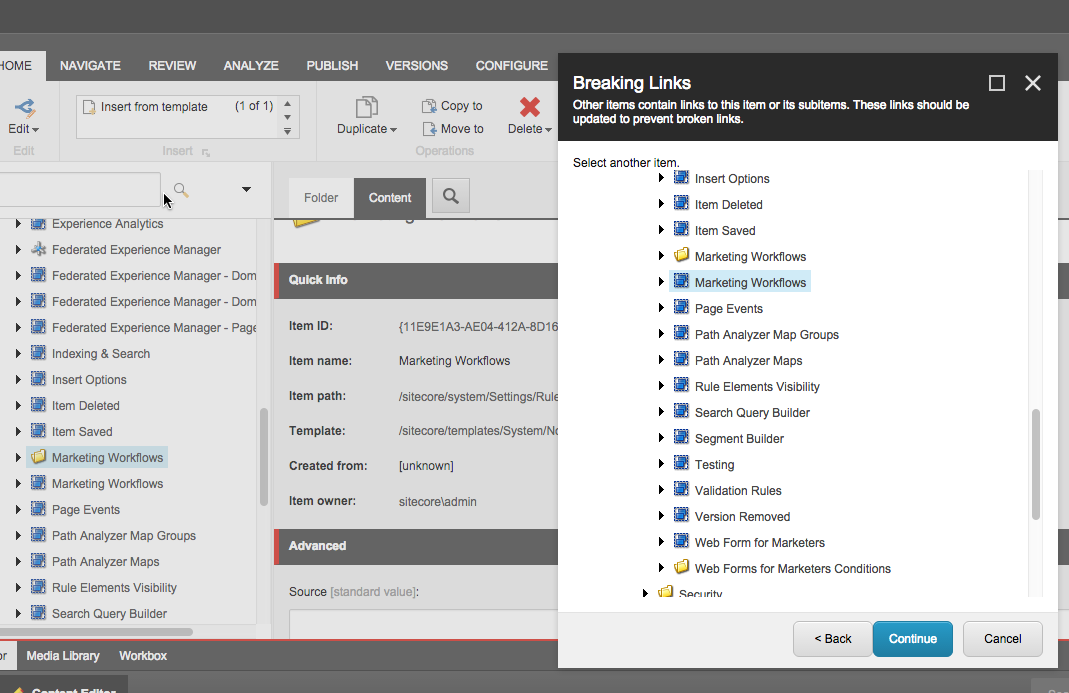Click the Cancel button in dialog

(x=1003, y=639)
